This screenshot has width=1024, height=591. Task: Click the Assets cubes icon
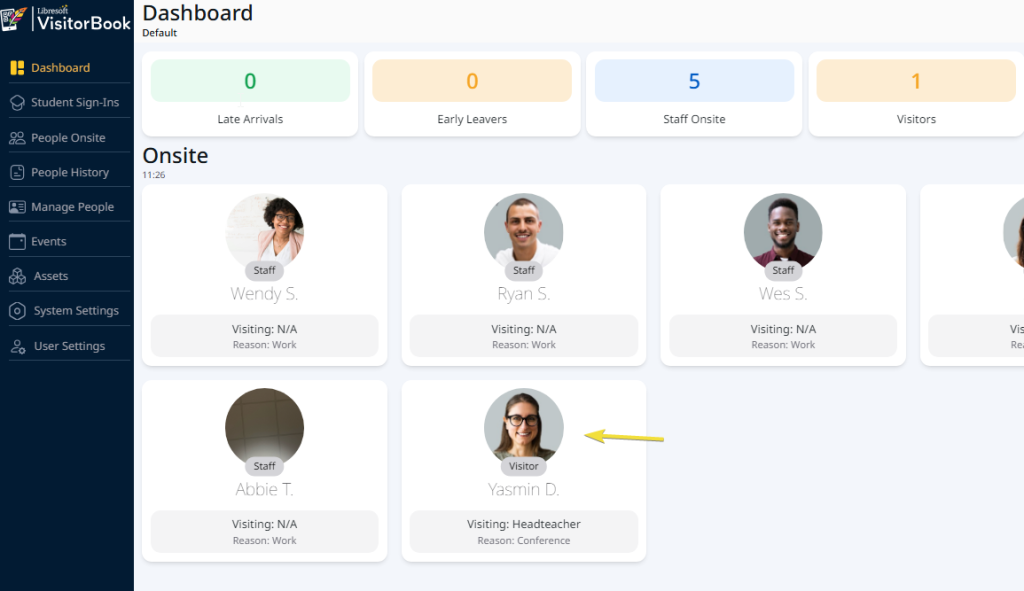[x=16, y=276]
